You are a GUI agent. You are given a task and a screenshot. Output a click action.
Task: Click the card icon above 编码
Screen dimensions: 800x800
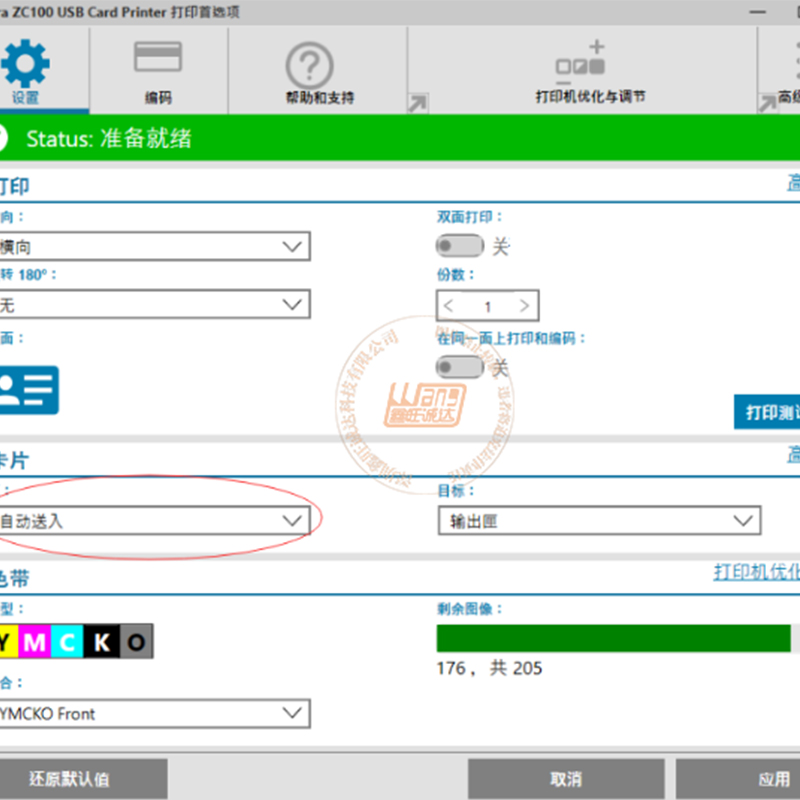(158, 56)
